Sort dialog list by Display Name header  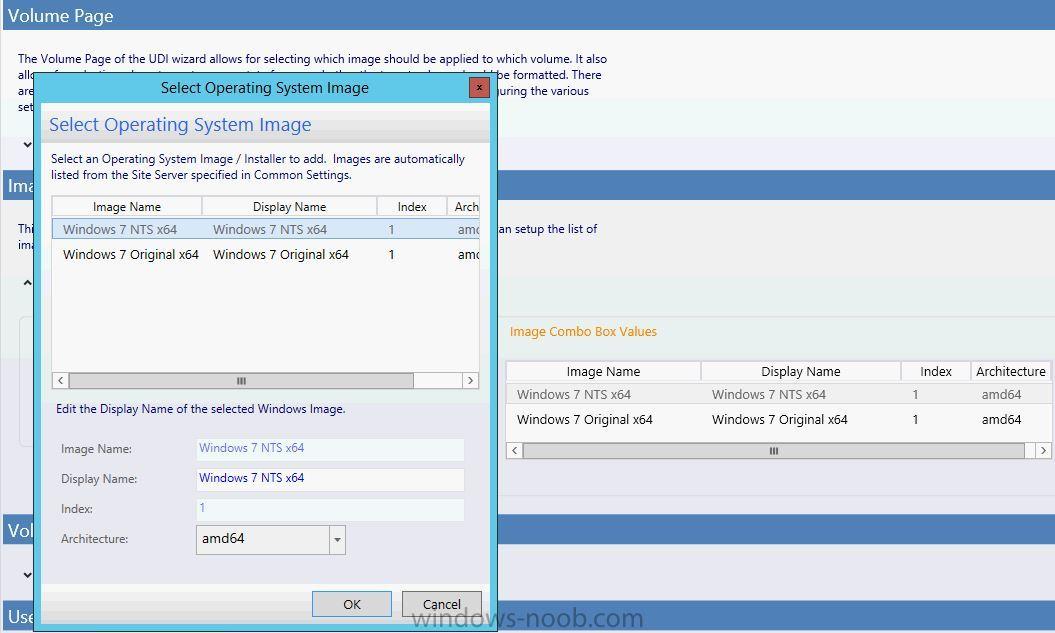(289, 207)
